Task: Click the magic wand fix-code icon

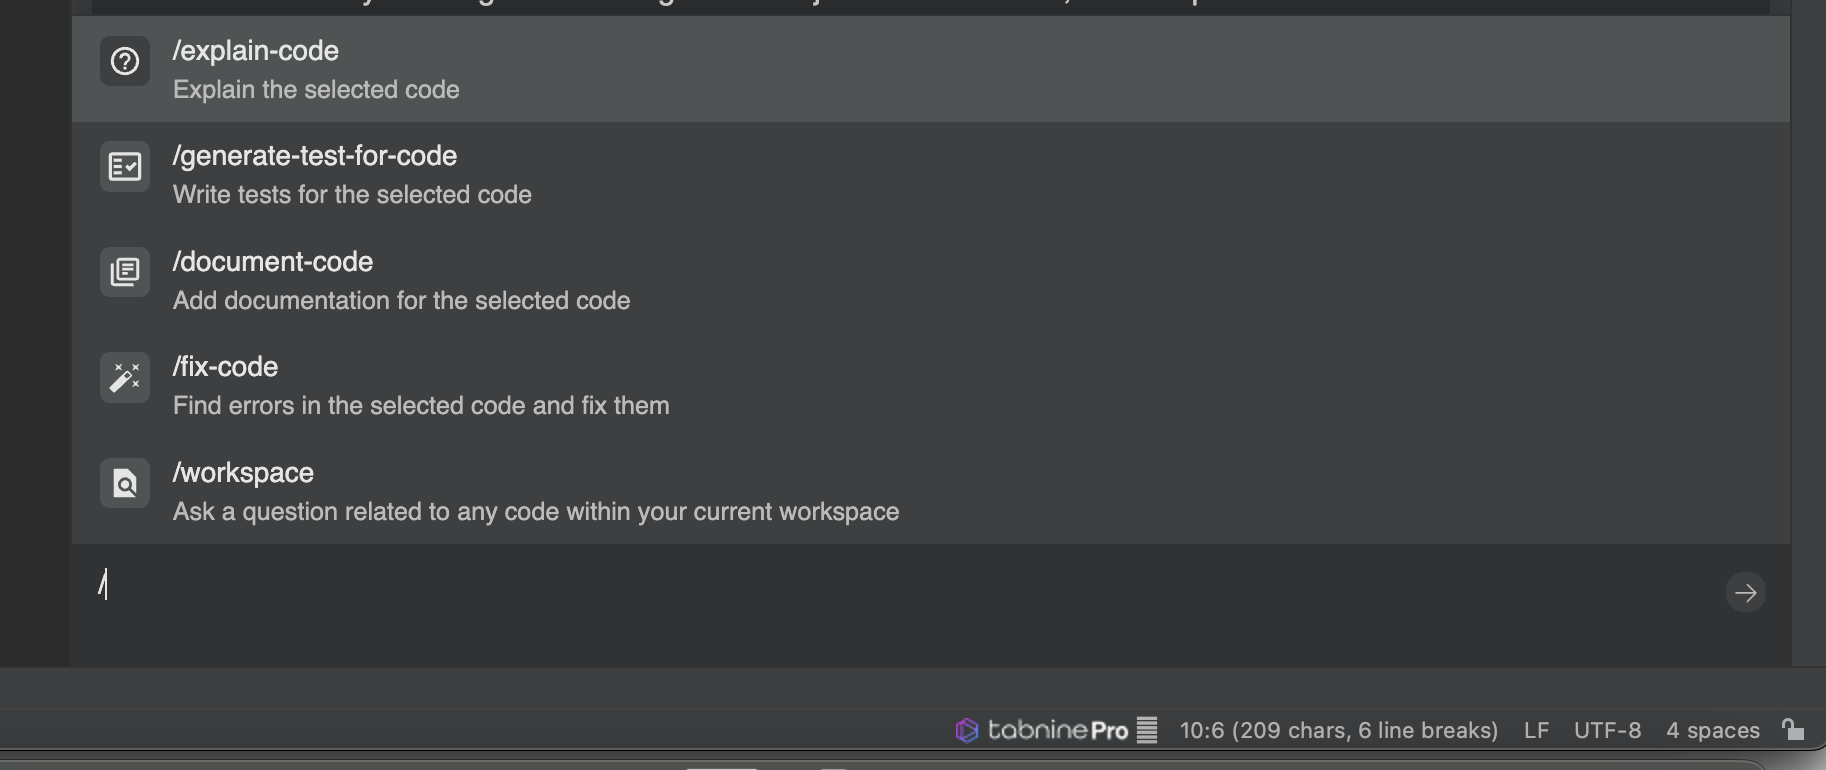Action: point(125,378)
